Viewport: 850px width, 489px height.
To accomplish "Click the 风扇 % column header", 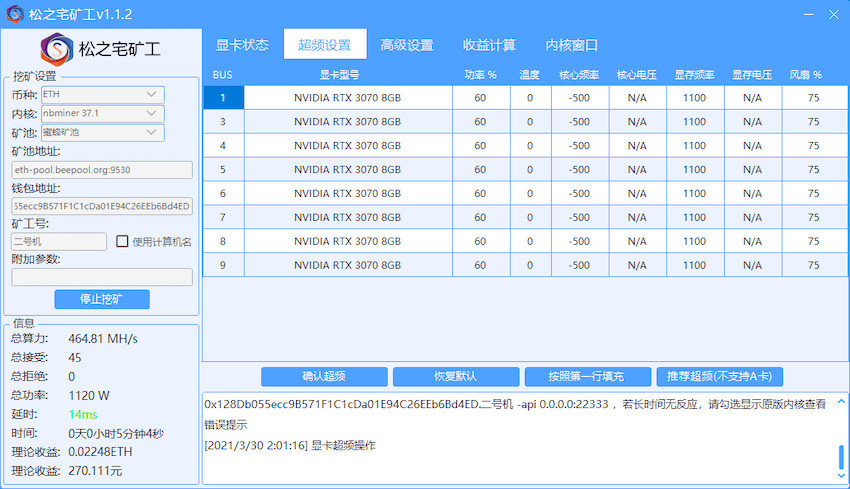I will tap(806, 75).
